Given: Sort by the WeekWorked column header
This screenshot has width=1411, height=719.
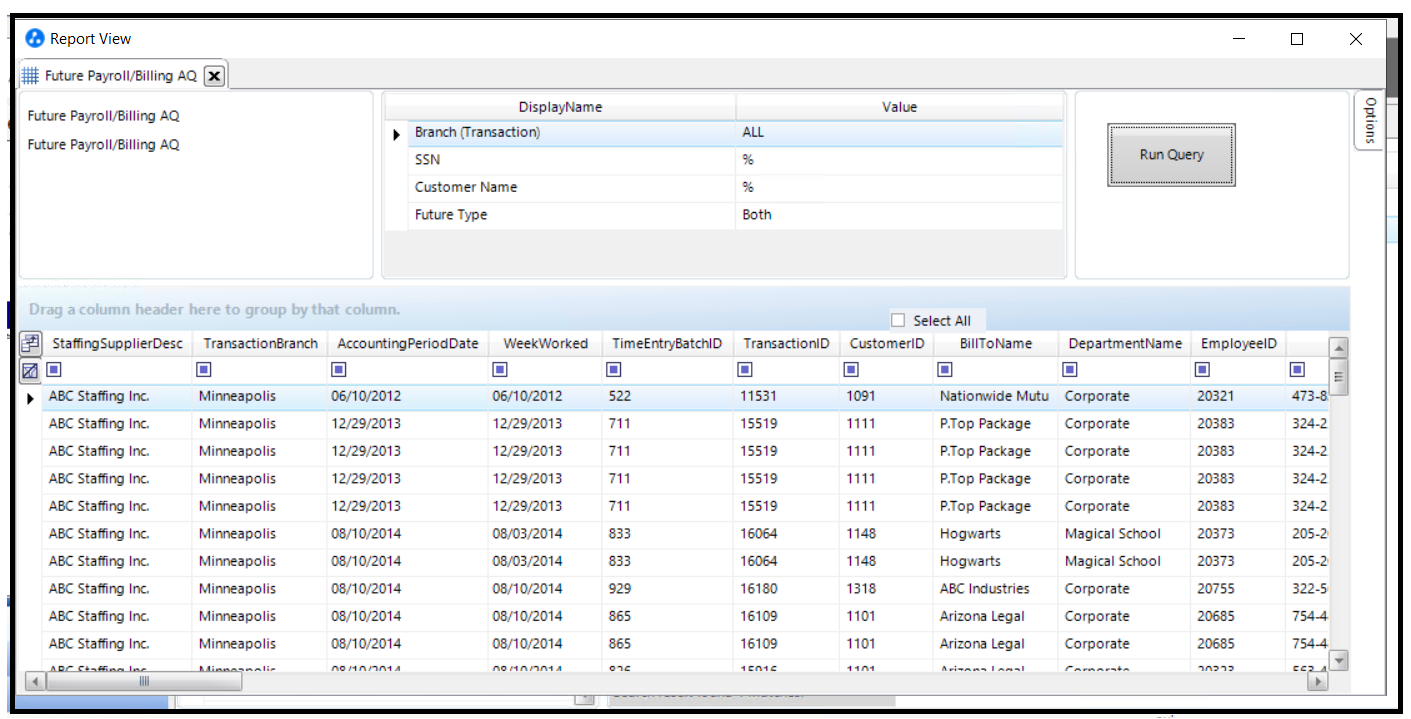Looking at the screenshot, I should pos(546,344).
